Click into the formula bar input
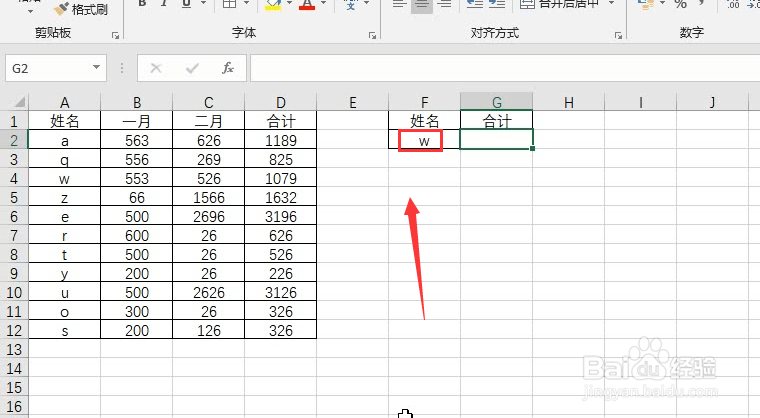 pyautogui.click(x=505, y=68)
